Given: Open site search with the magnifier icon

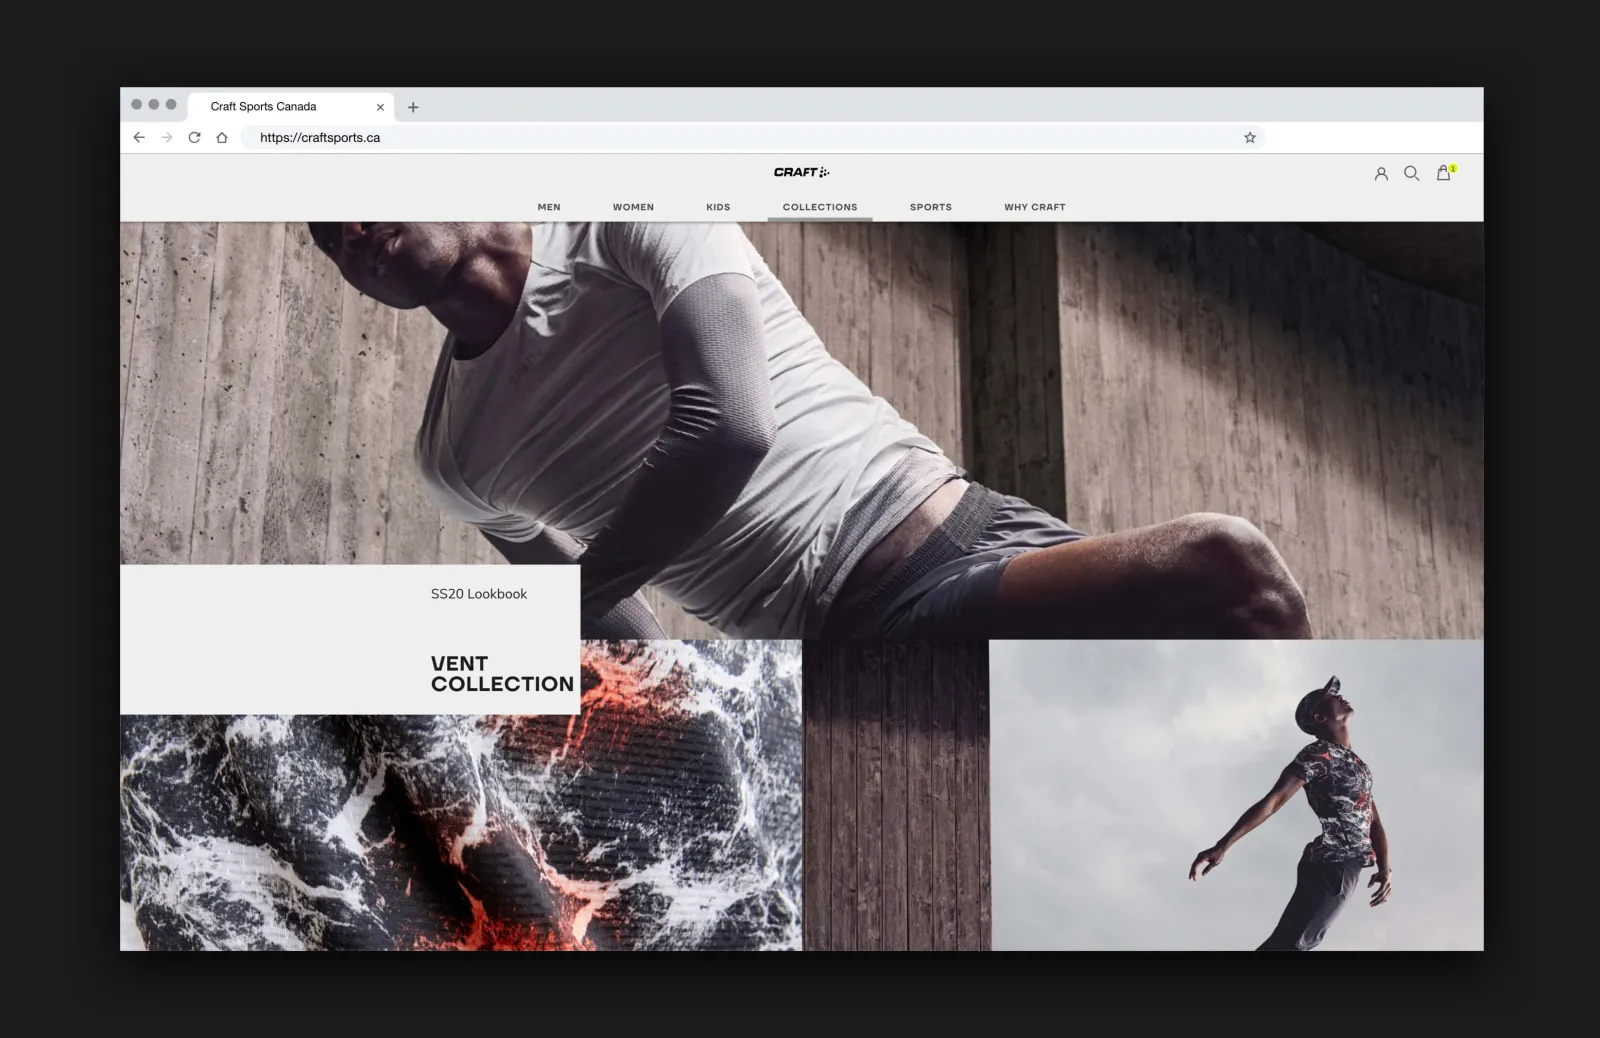Looking at the screenshot, I should [x=1412, y=172].
